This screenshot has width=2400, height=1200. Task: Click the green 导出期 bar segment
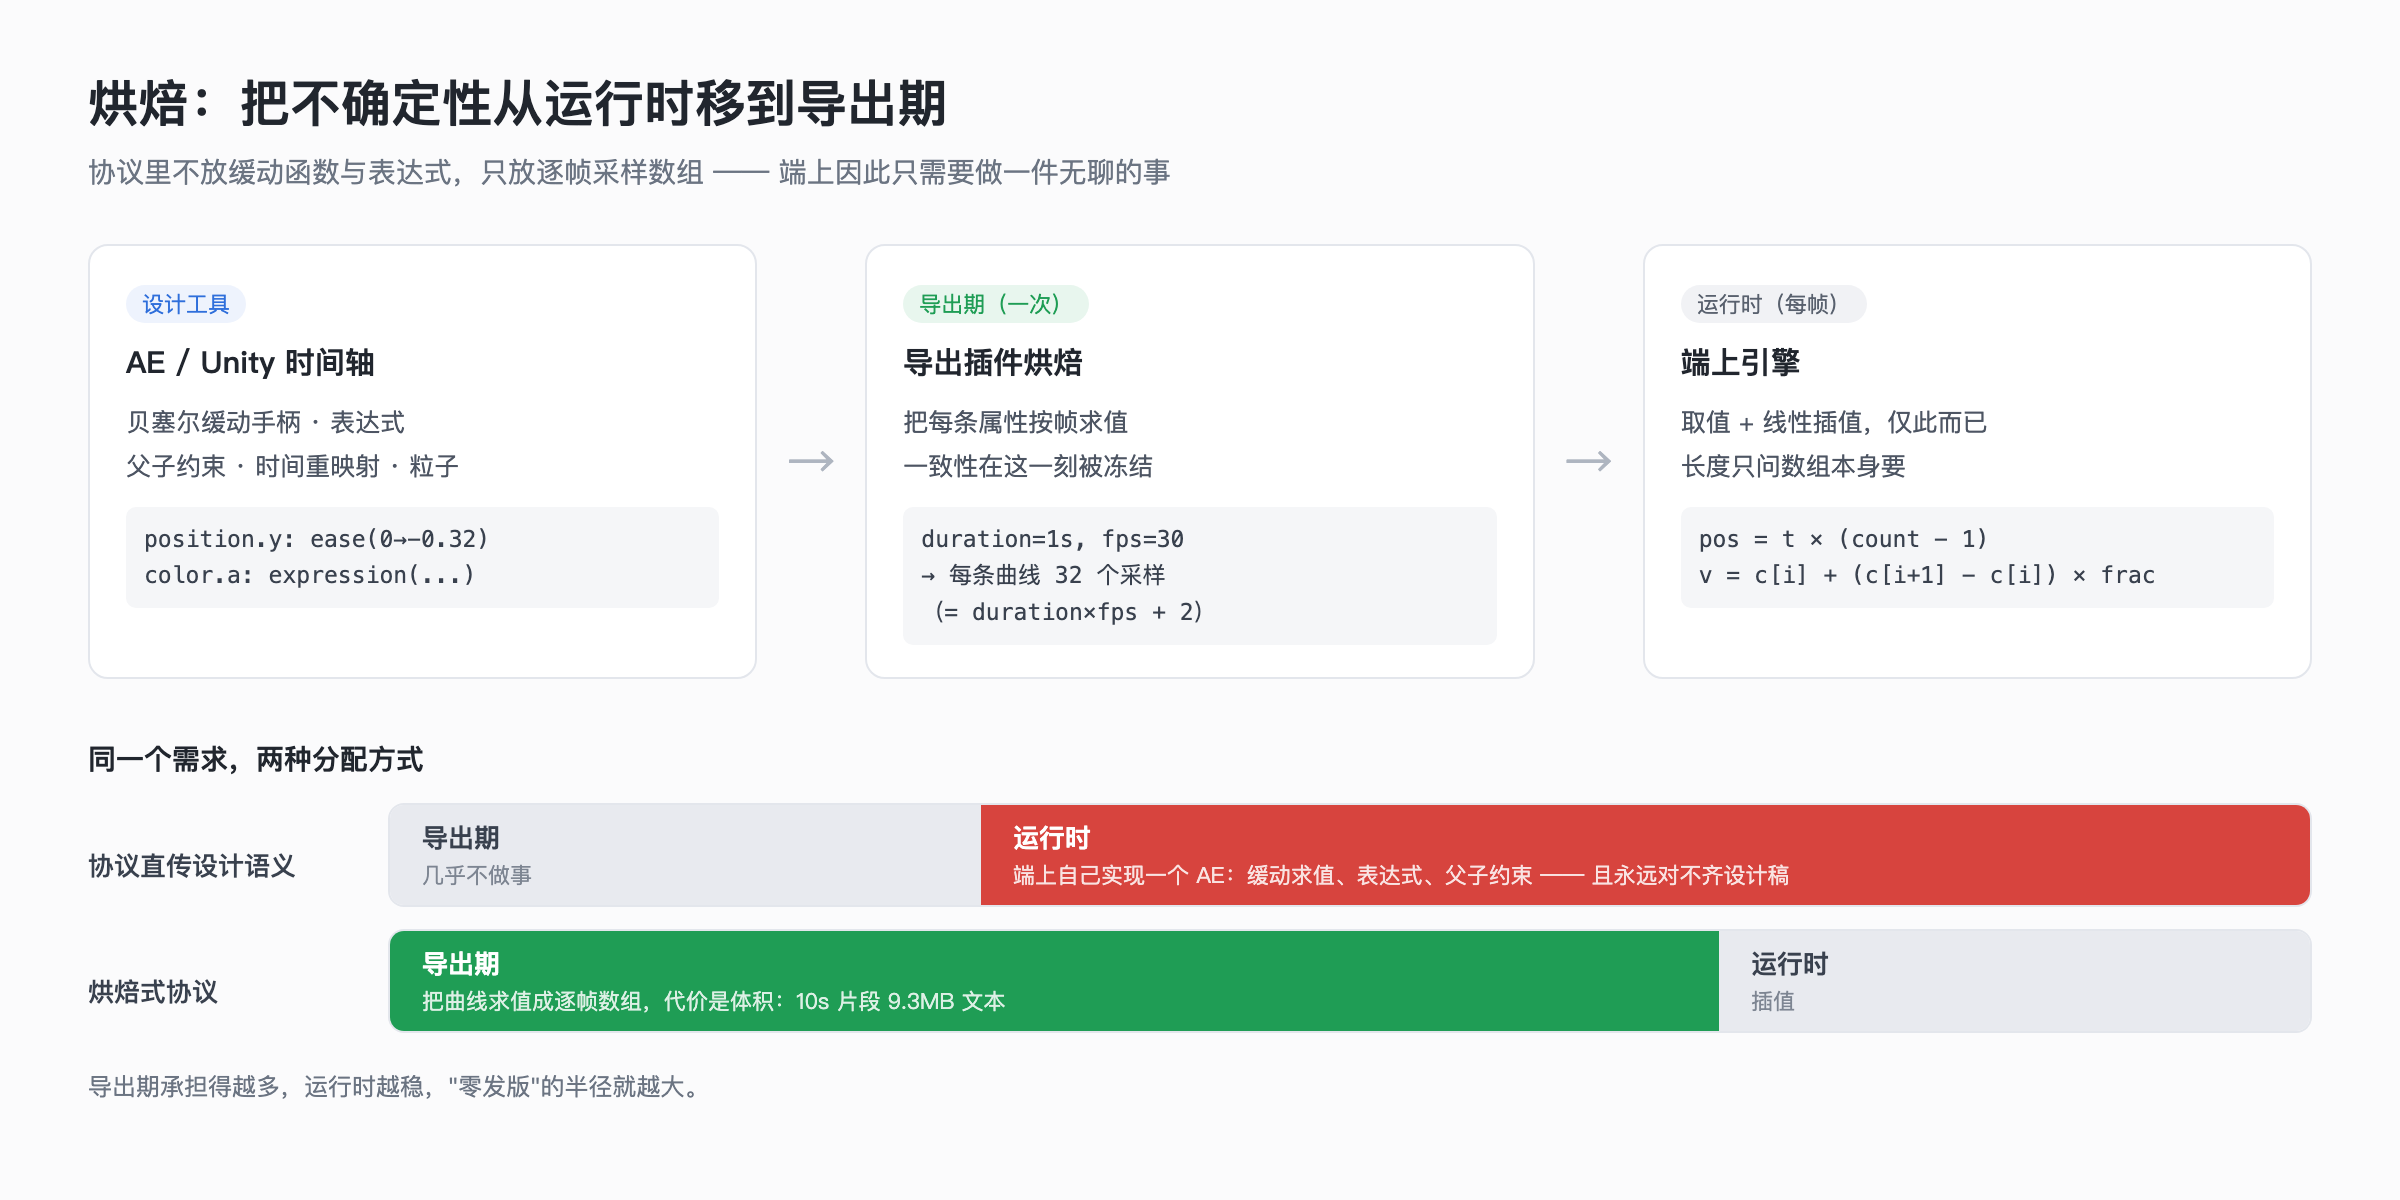click(x=1054, y=981)
